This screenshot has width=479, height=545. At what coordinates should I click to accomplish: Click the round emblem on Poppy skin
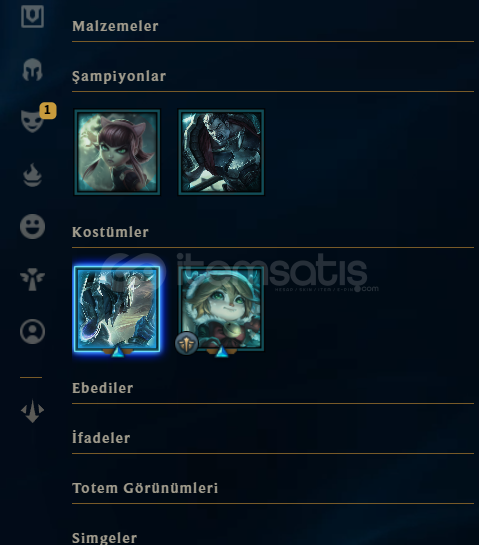pyautogui.click(x=186, y=343)
